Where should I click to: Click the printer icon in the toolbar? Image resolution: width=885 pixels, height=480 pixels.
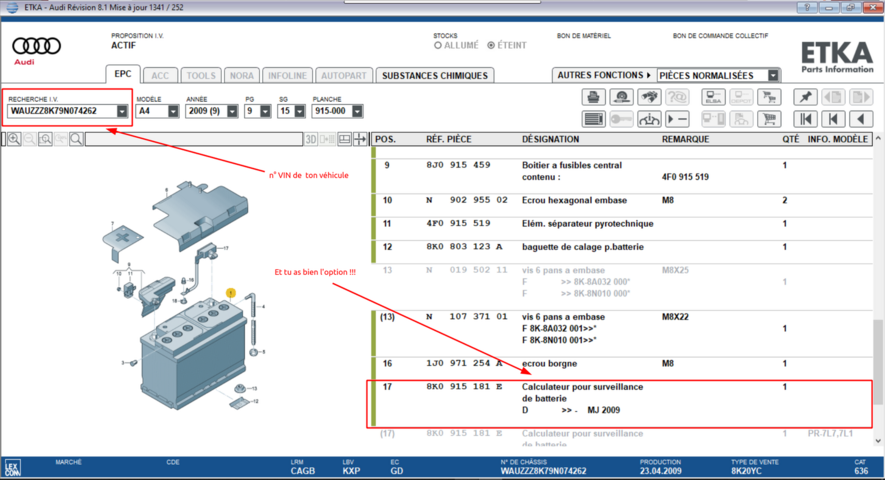(593, 97)
